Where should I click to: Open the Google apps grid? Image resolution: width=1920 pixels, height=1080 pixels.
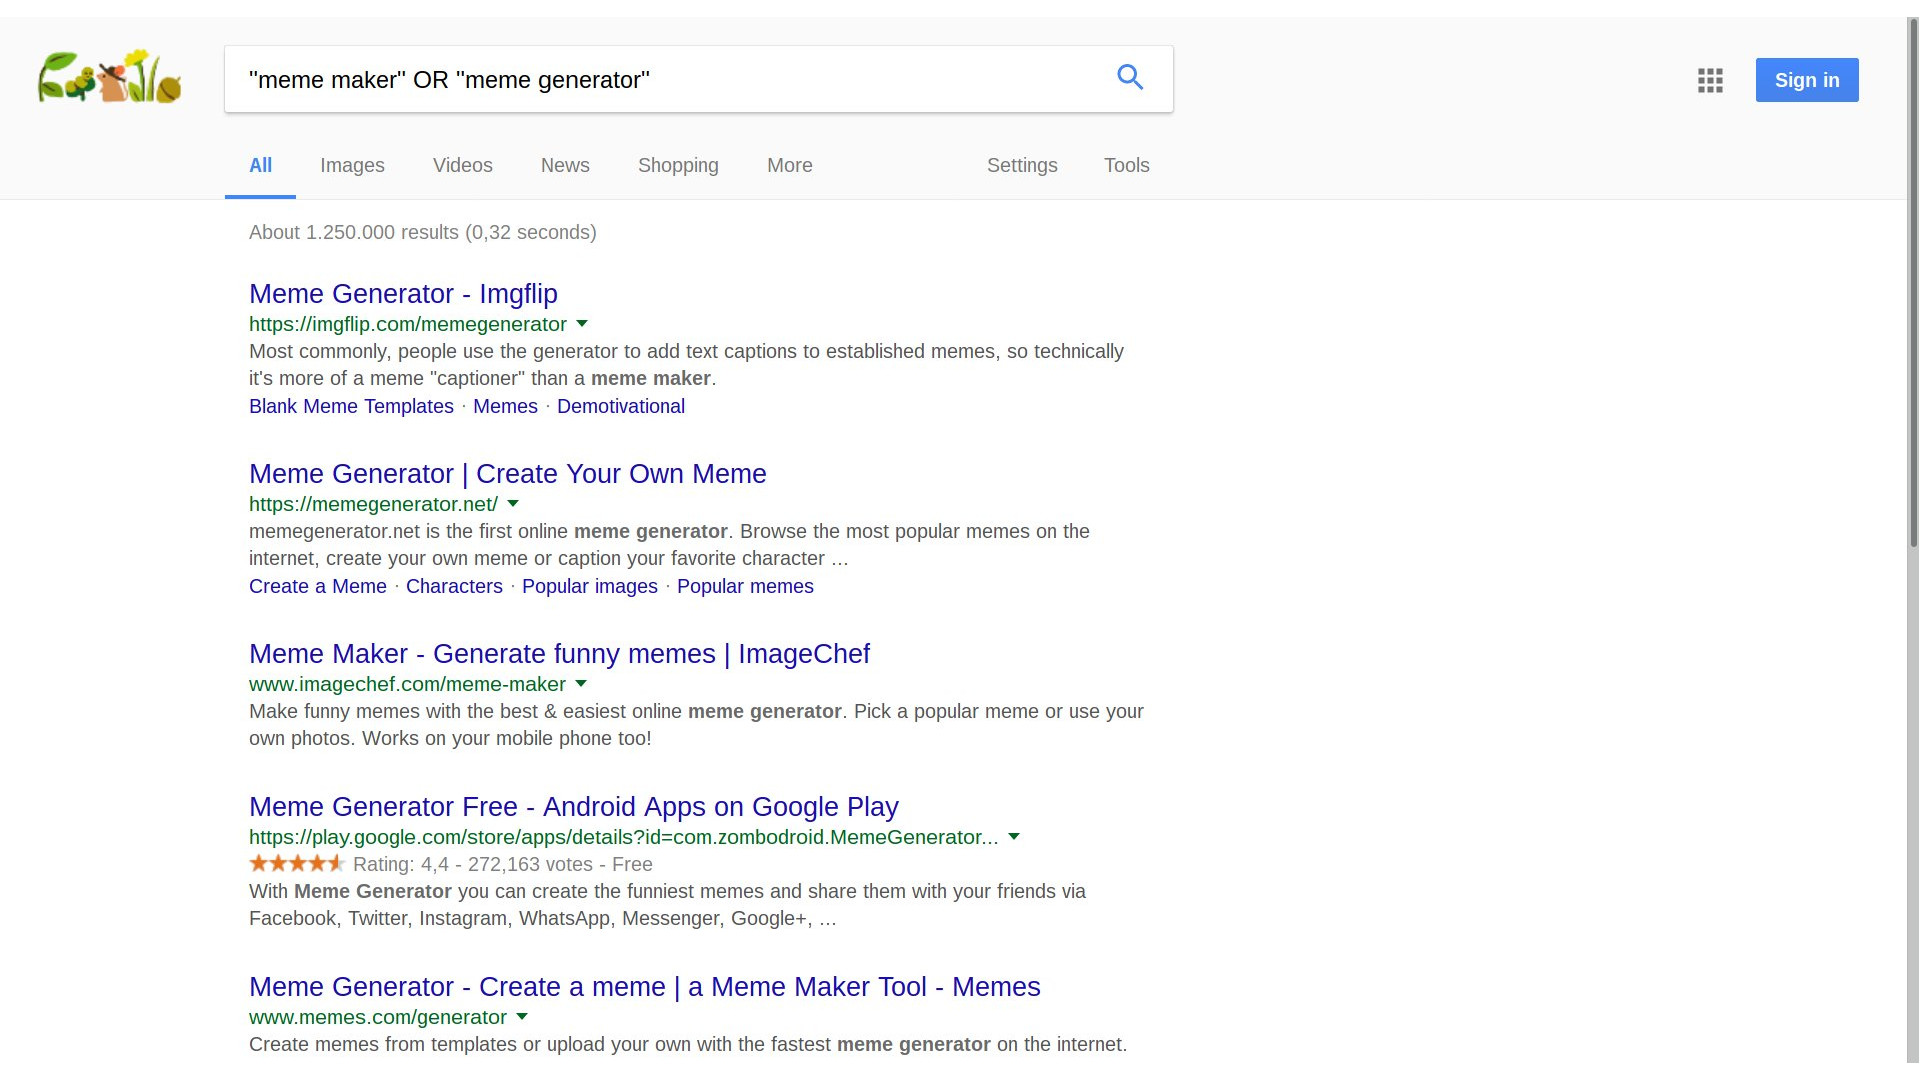1710,80
